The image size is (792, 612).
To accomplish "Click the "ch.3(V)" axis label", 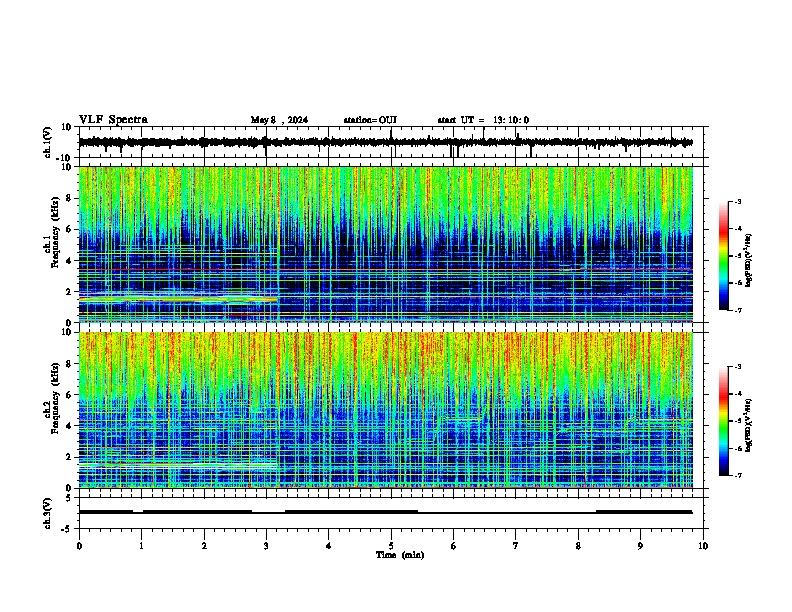I will click(x=47, y=513).
